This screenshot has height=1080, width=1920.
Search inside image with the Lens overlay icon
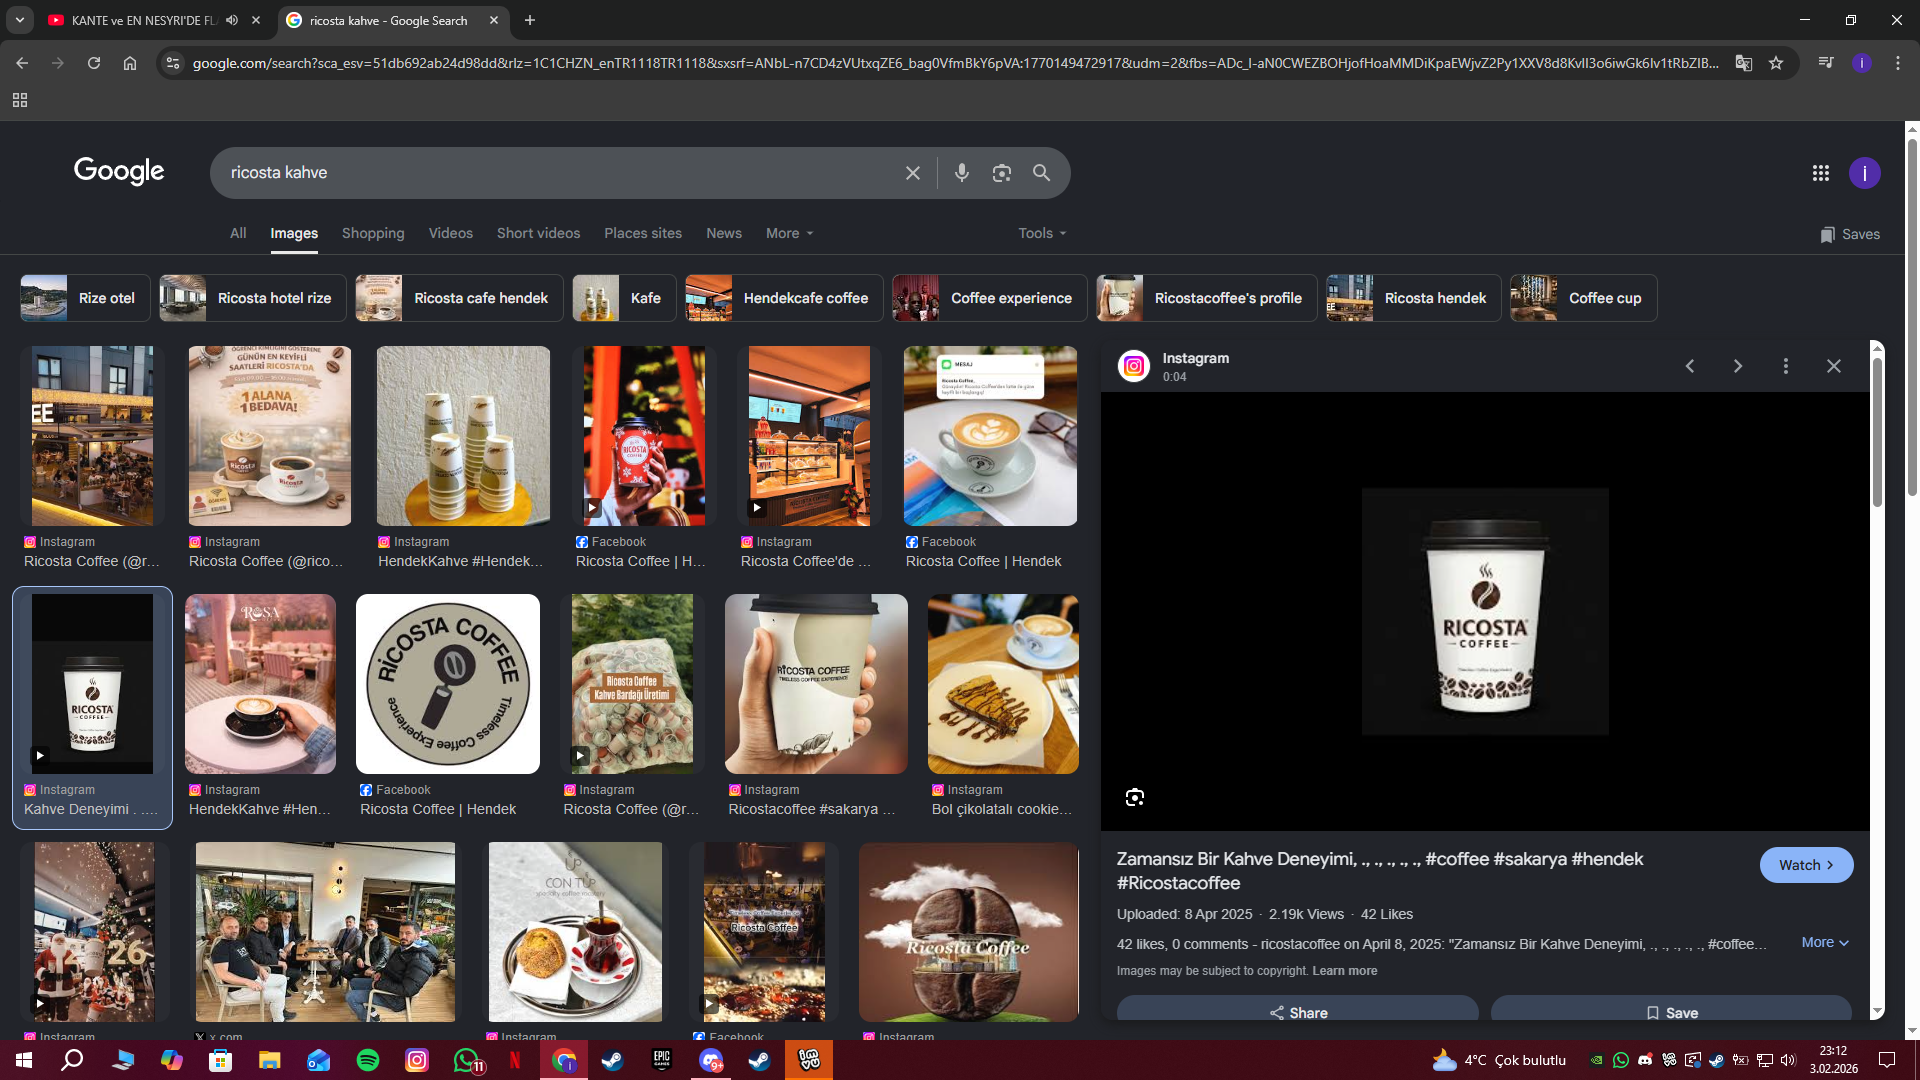click(1134, 797)
